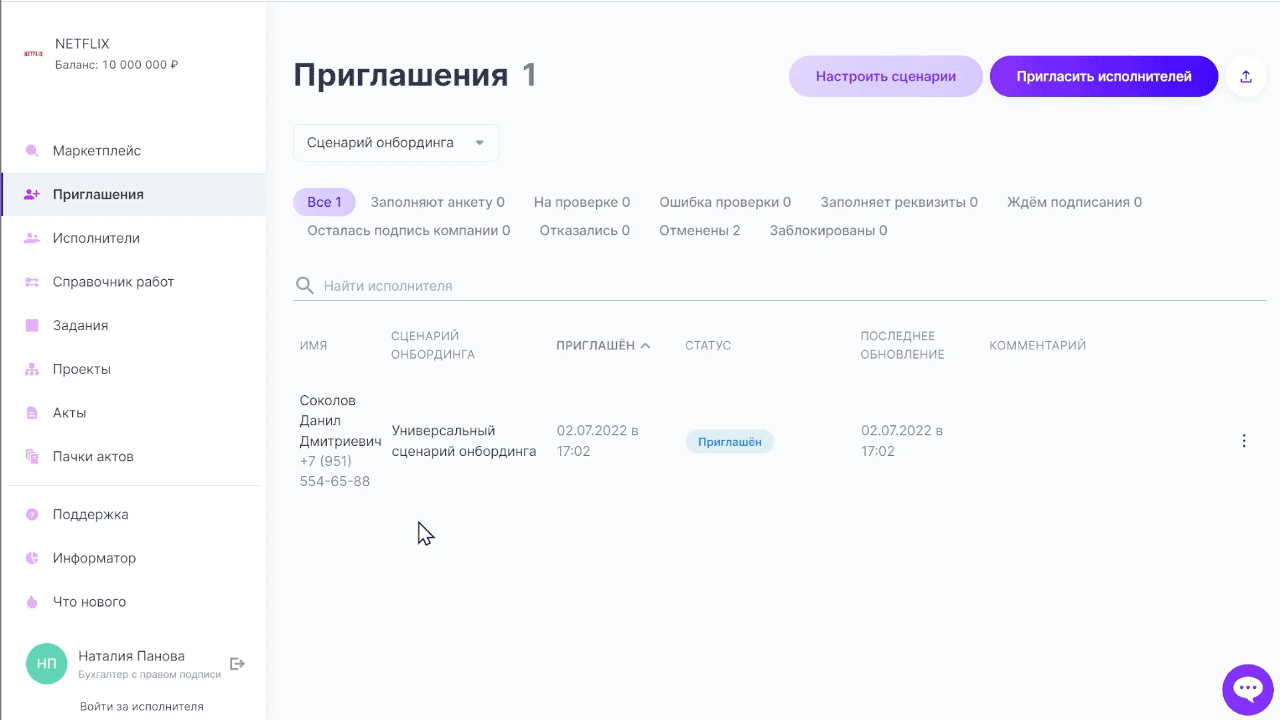The width and height of the screenshot is (1280, 720).
Task: Click the Информатор pie chart icon
Action: pos(32,558)
